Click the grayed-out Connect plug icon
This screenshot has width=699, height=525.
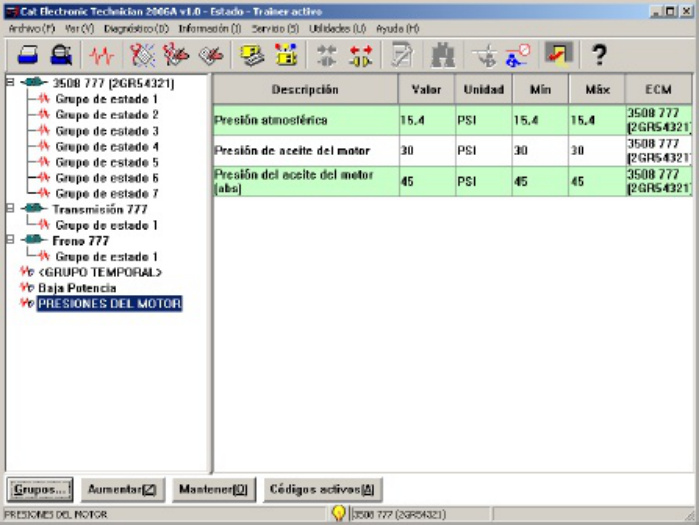(327, 56)
